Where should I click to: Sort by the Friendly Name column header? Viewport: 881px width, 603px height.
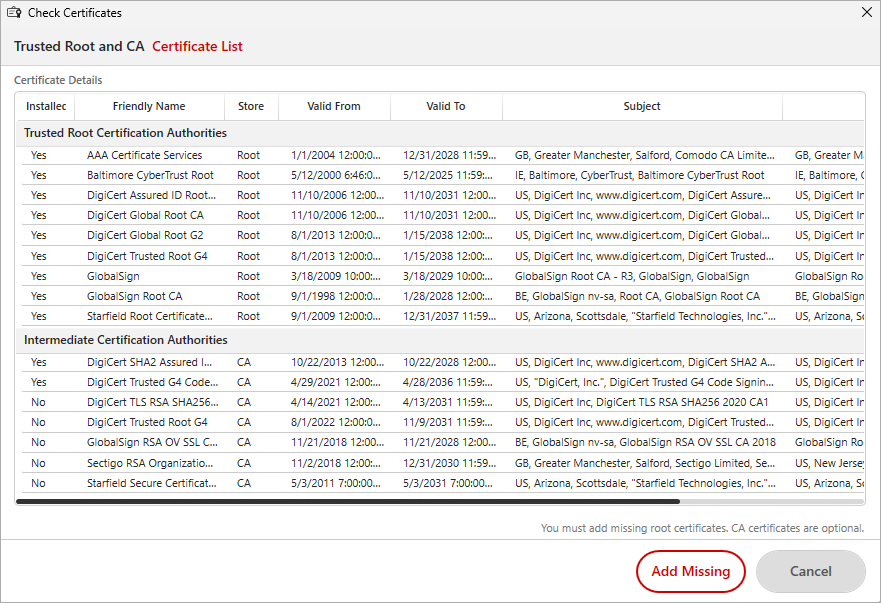[x=149, y=106]
